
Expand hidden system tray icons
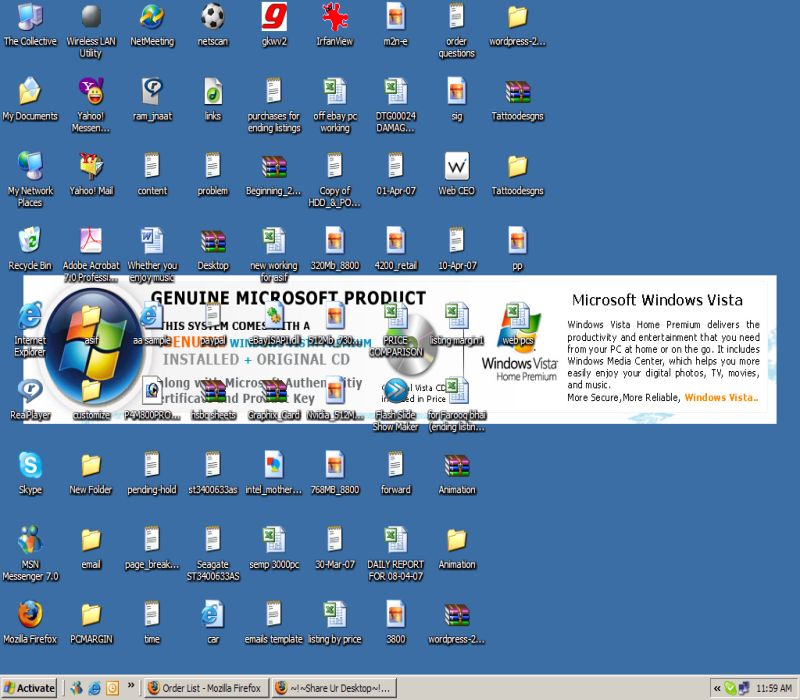point(717,688)
